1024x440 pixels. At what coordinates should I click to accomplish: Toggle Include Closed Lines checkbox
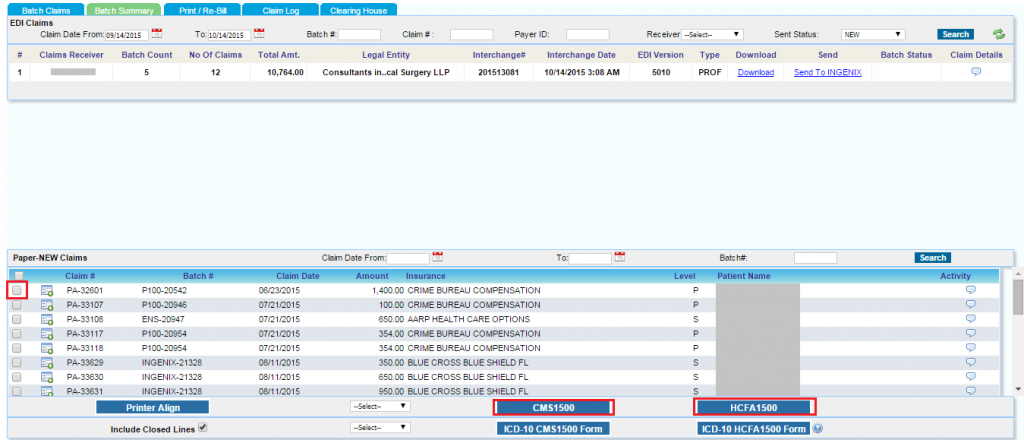tap(202, 428)
